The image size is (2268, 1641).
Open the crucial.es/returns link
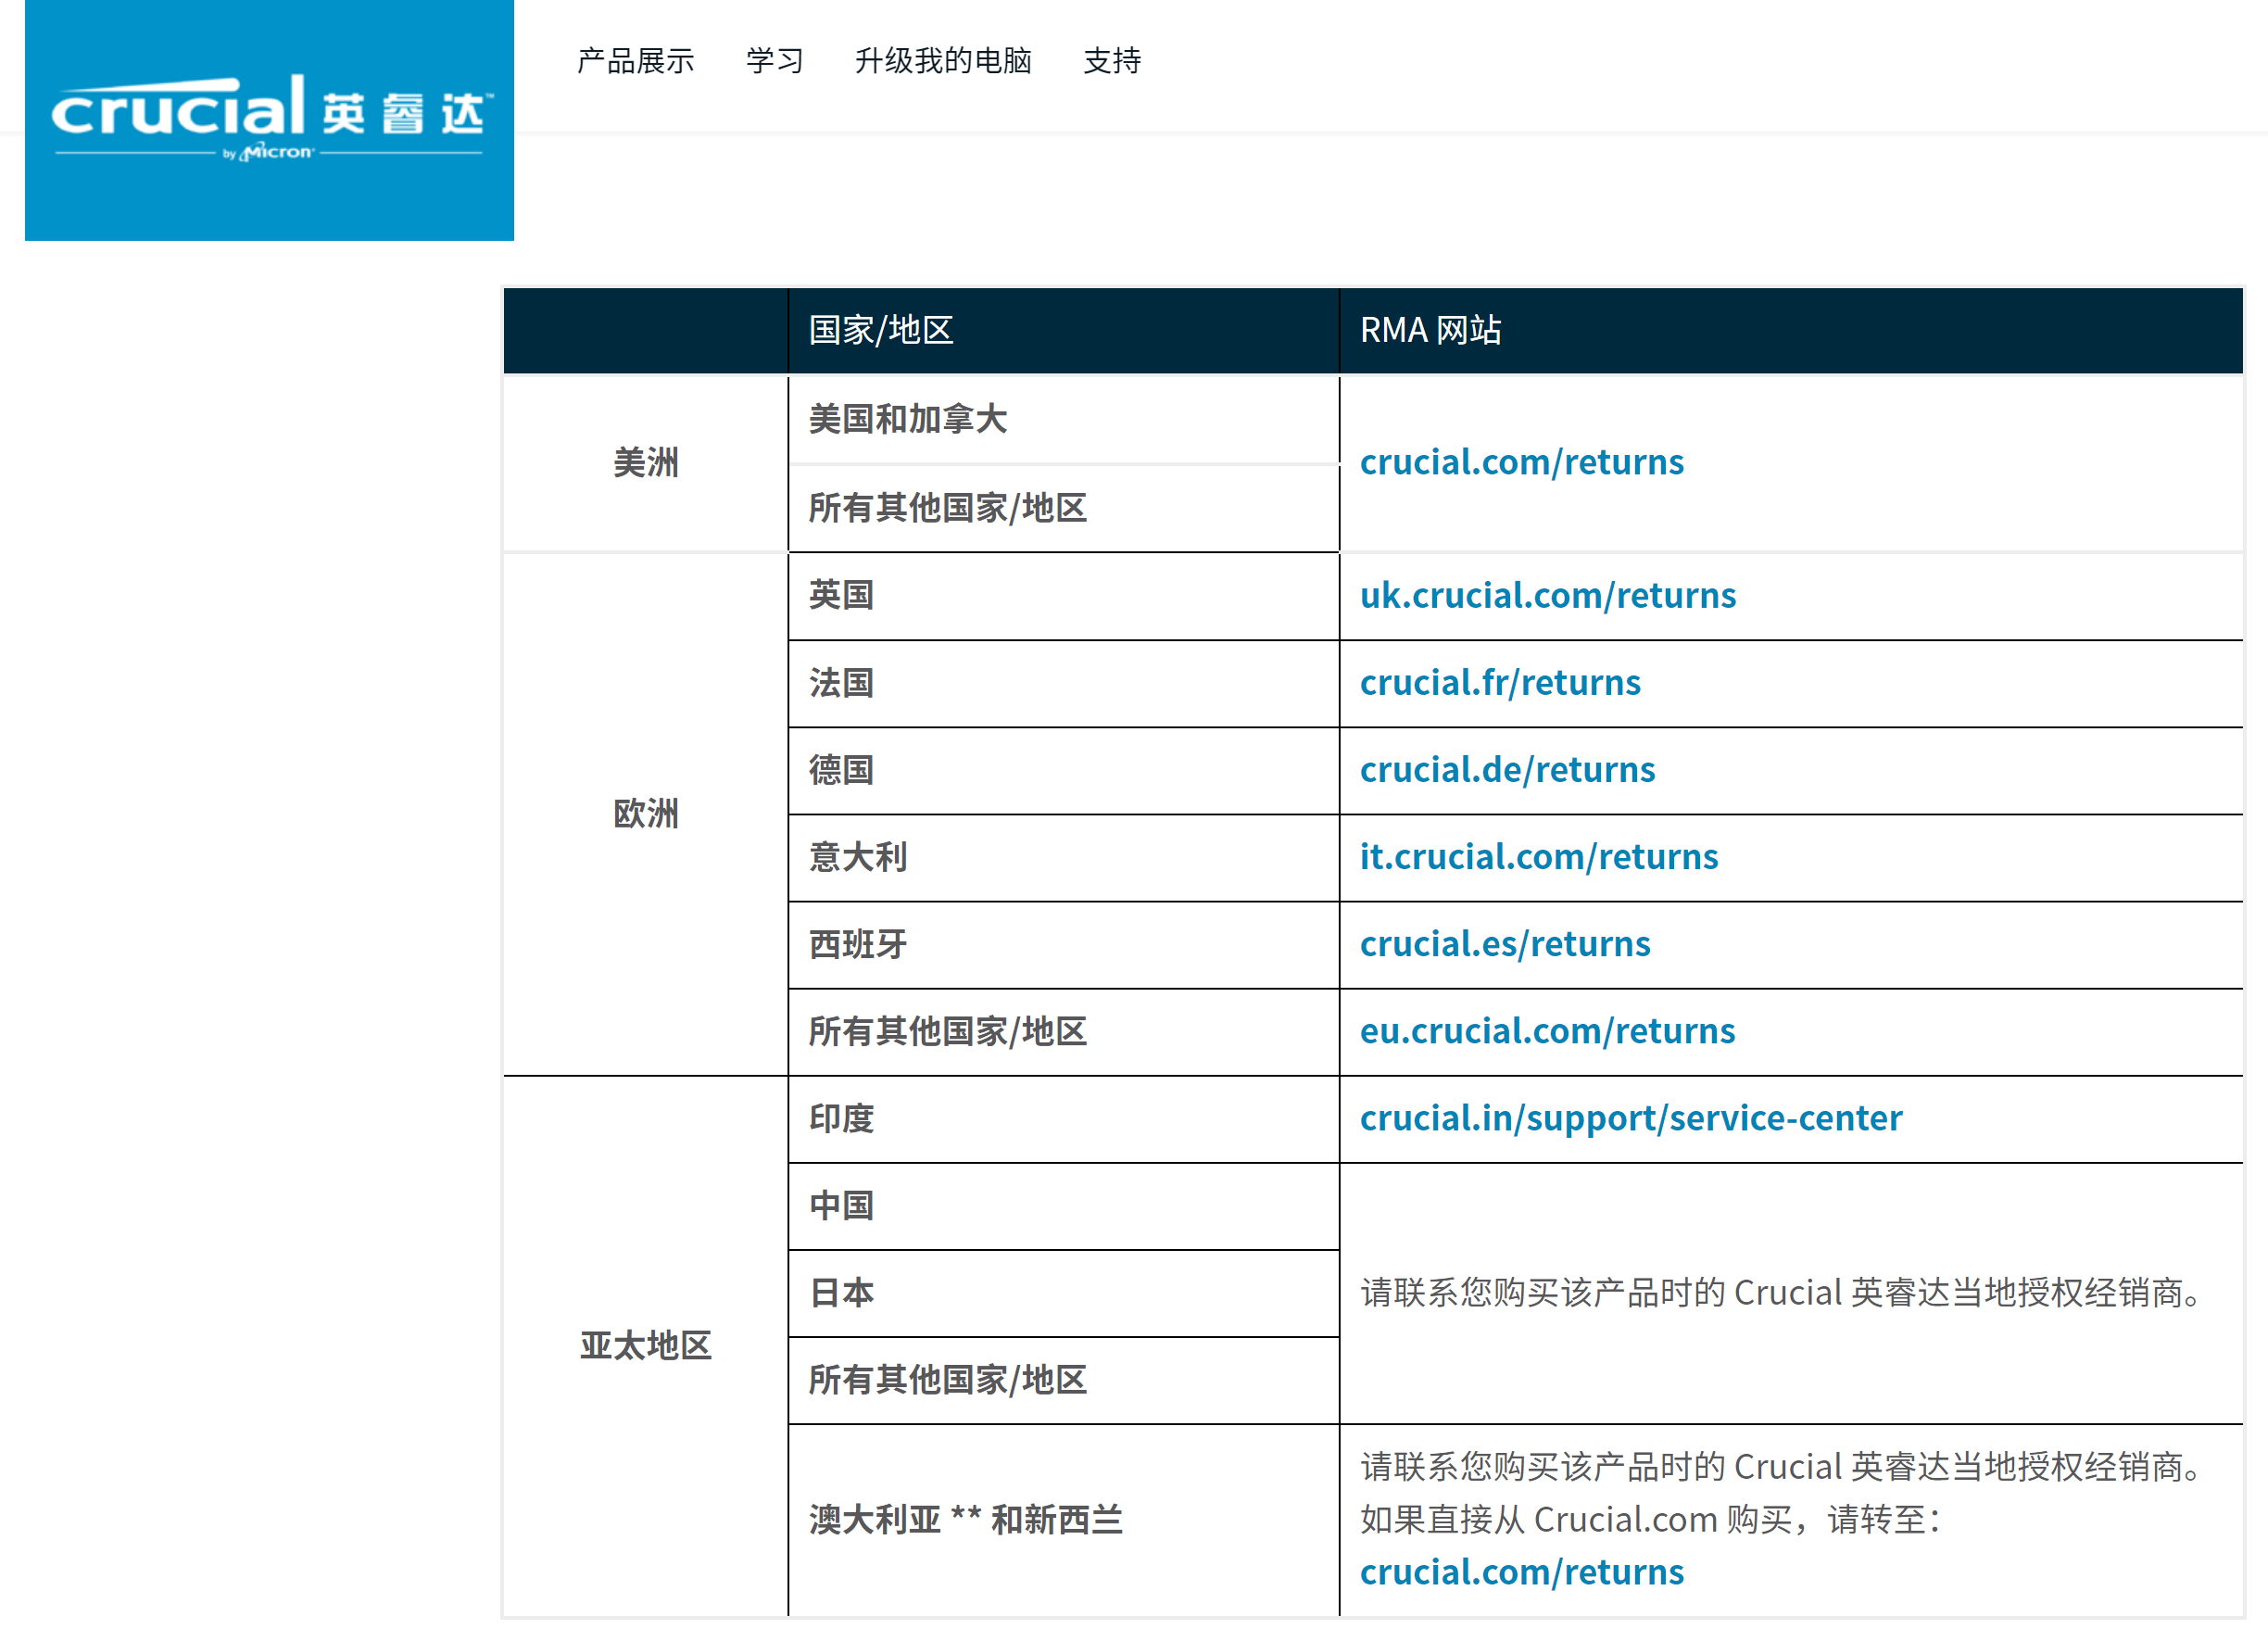[1504, 943]
